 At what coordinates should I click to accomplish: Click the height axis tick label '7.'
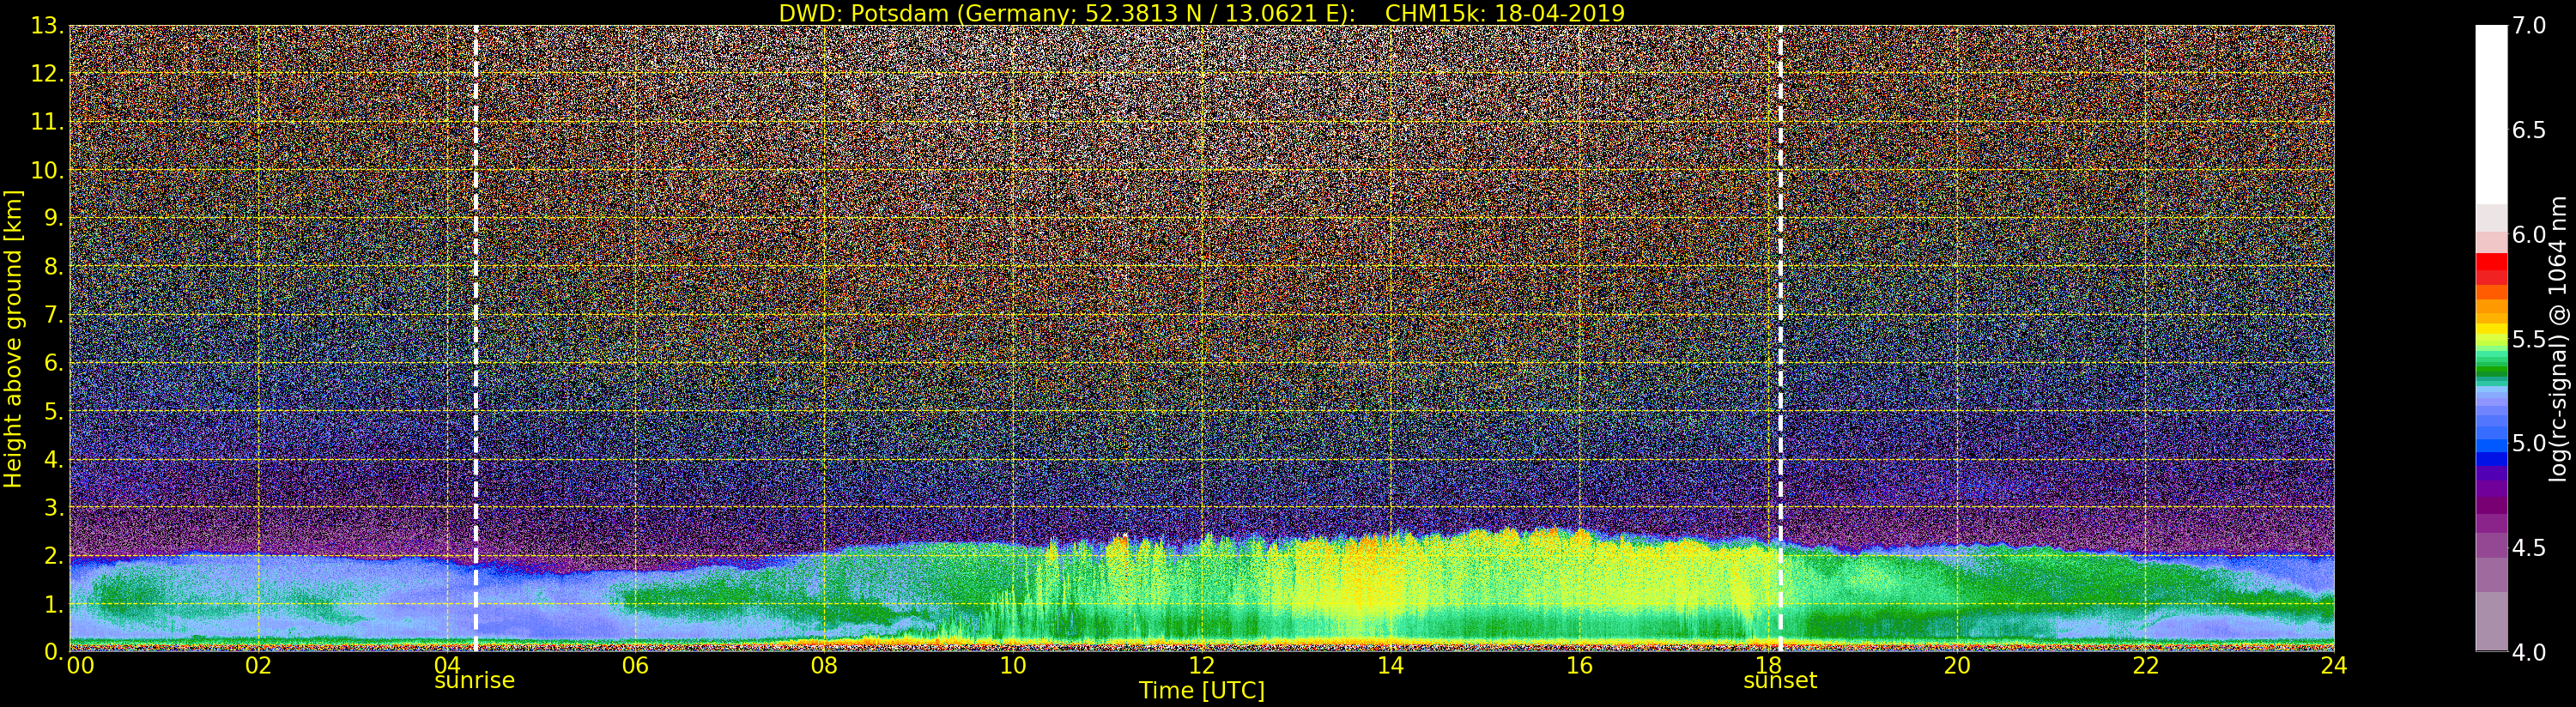click(54, 315)
